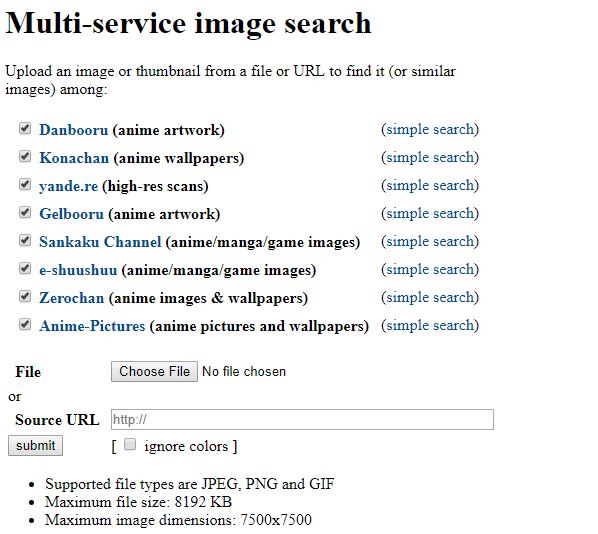This screenshot has height=534, width=598.
Task: Enable the ignore colors checkbox
Action: pyautogui.click(x=130, y=444)
